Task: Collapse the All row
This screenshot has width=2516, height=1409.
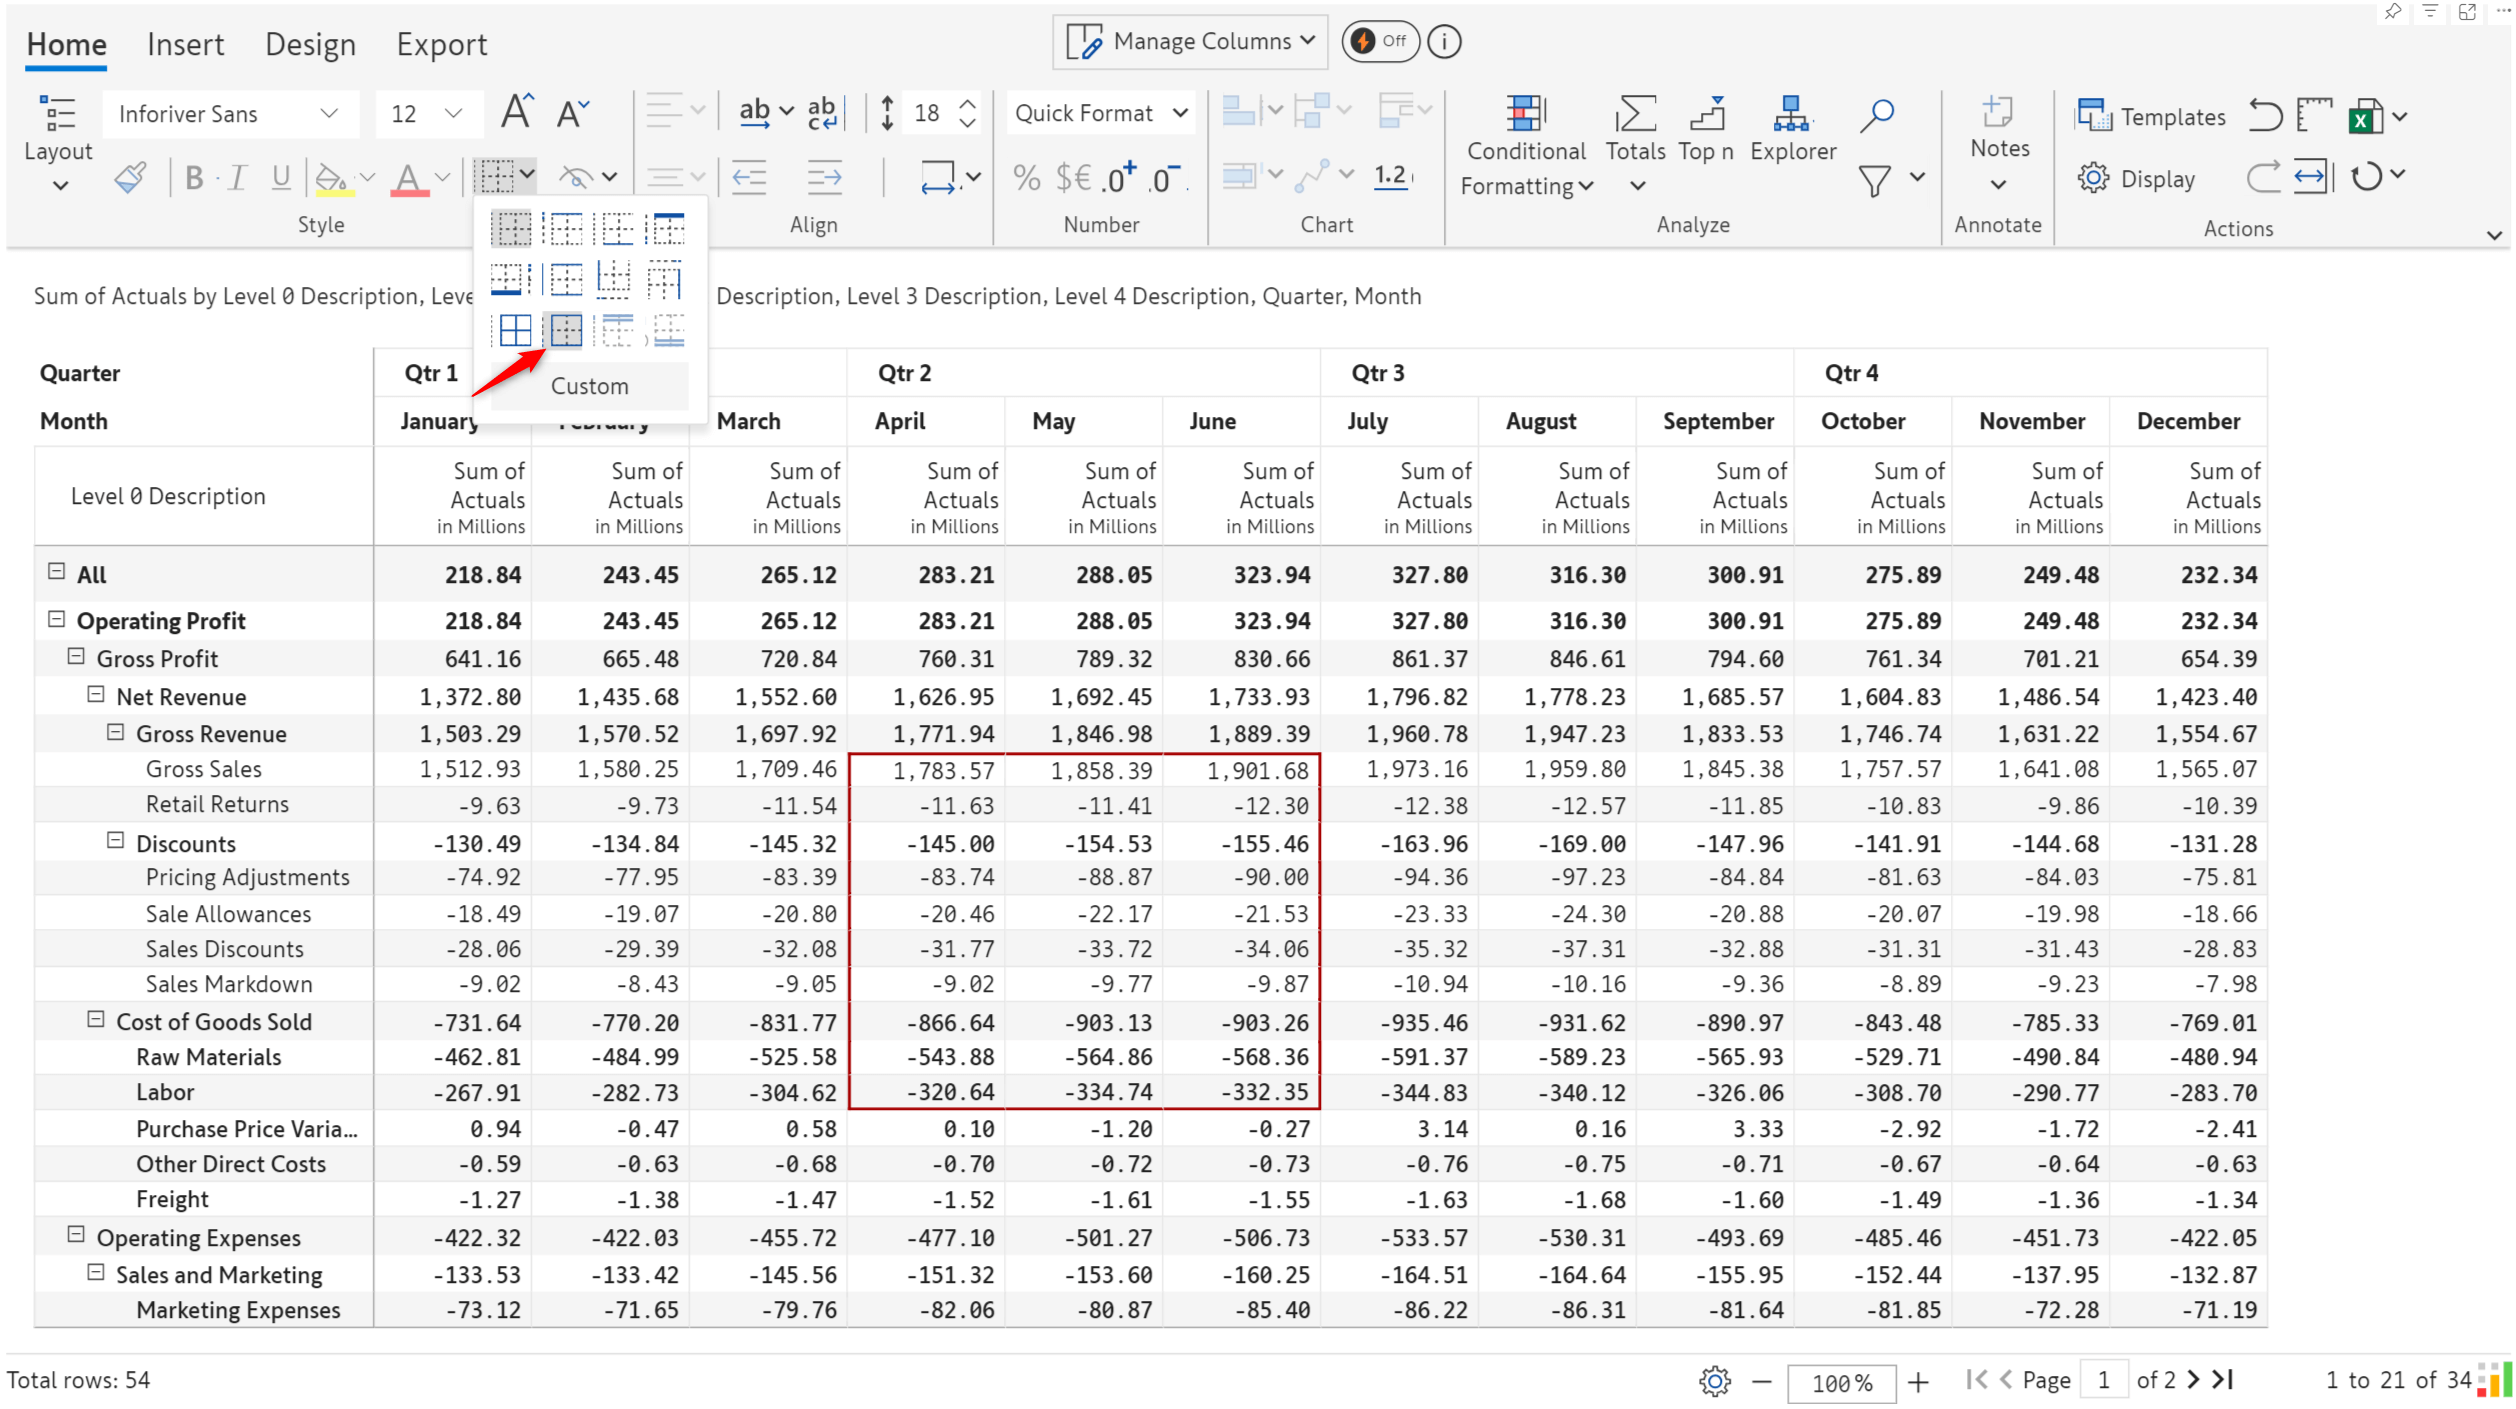Action: pos(57,572)
